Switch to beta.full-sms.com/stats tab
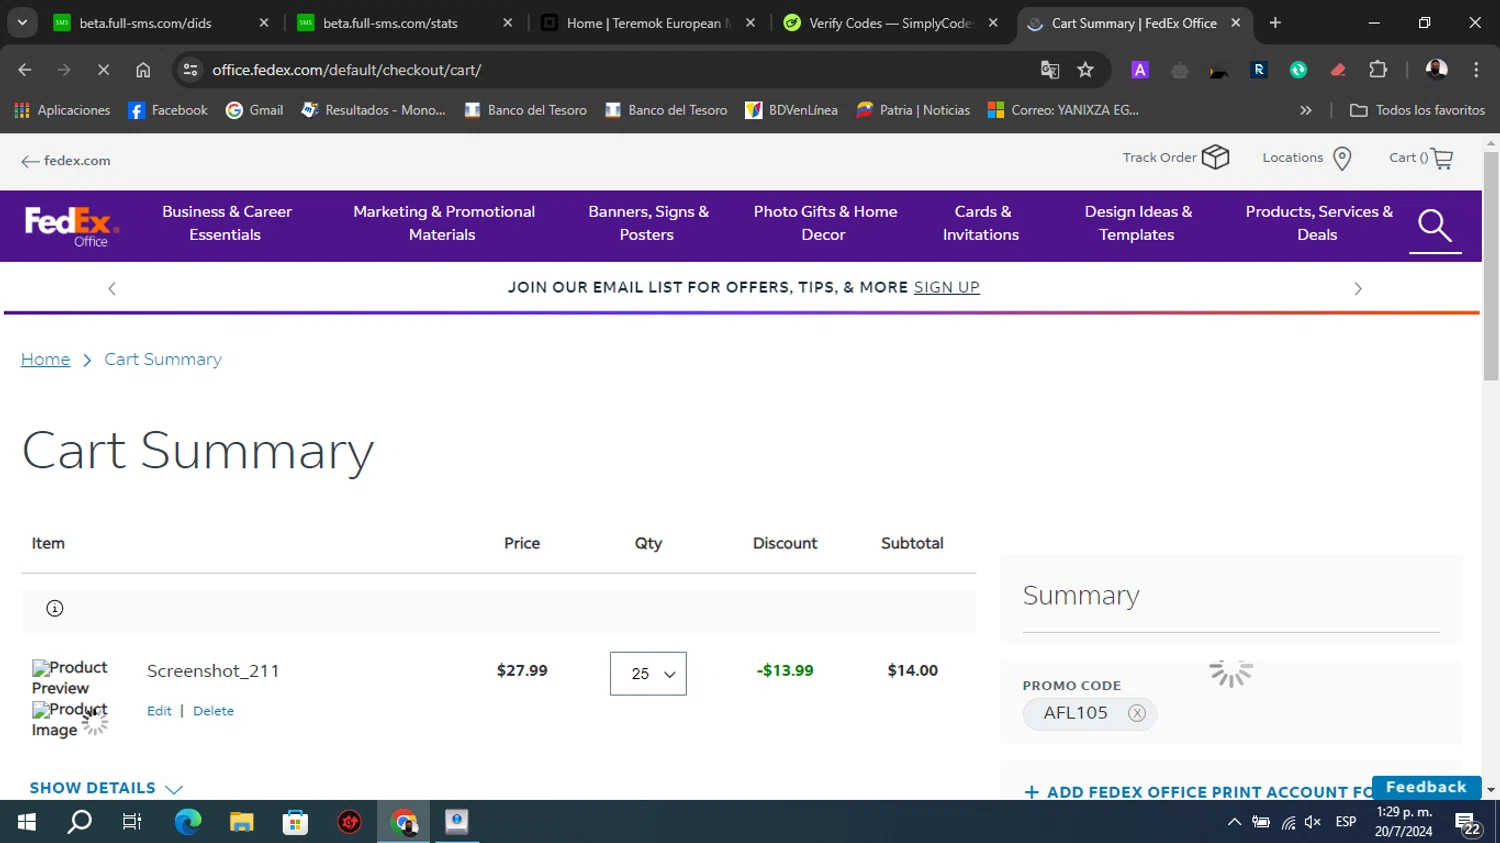Screen dimensions: 1500x843 (x=405, y=23)
